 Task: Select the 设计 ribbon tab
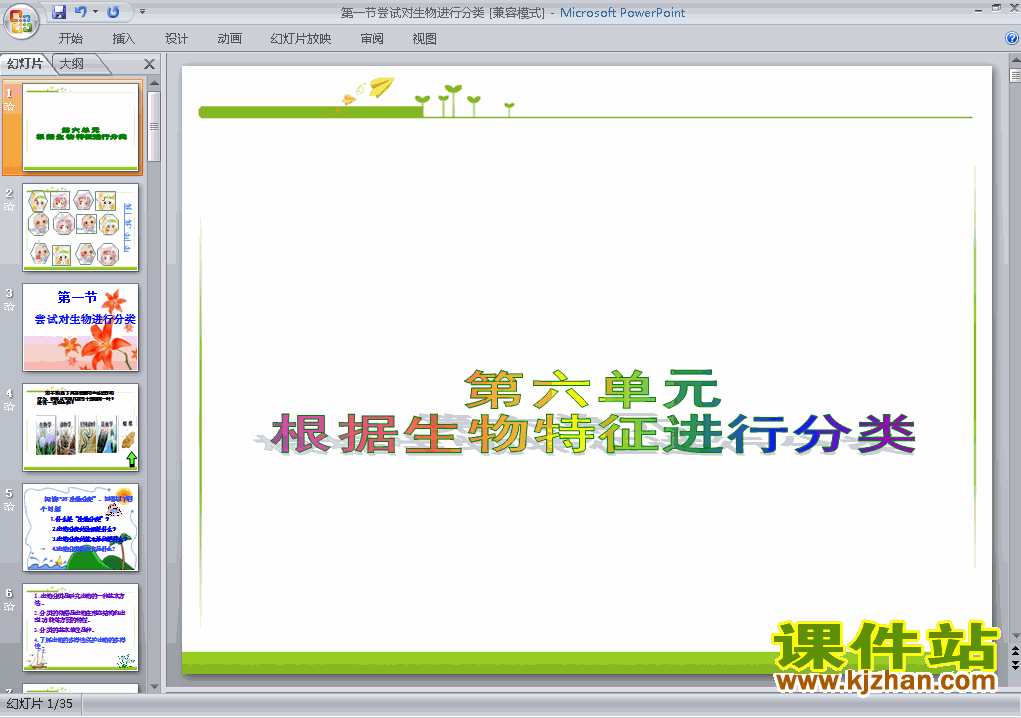pos(176,39)
